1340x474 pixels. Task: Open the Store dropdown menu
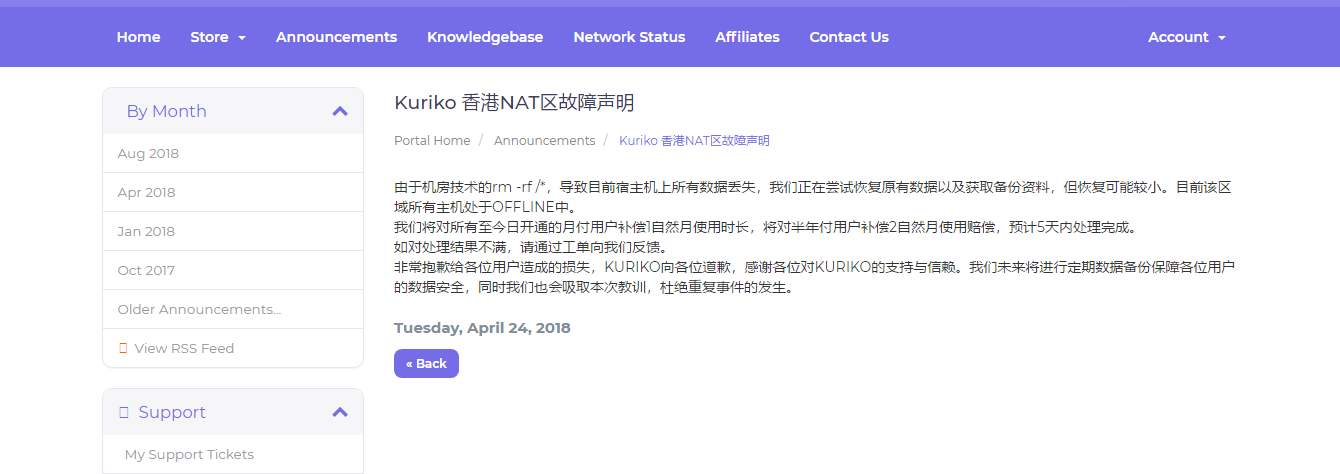[218, 37]
